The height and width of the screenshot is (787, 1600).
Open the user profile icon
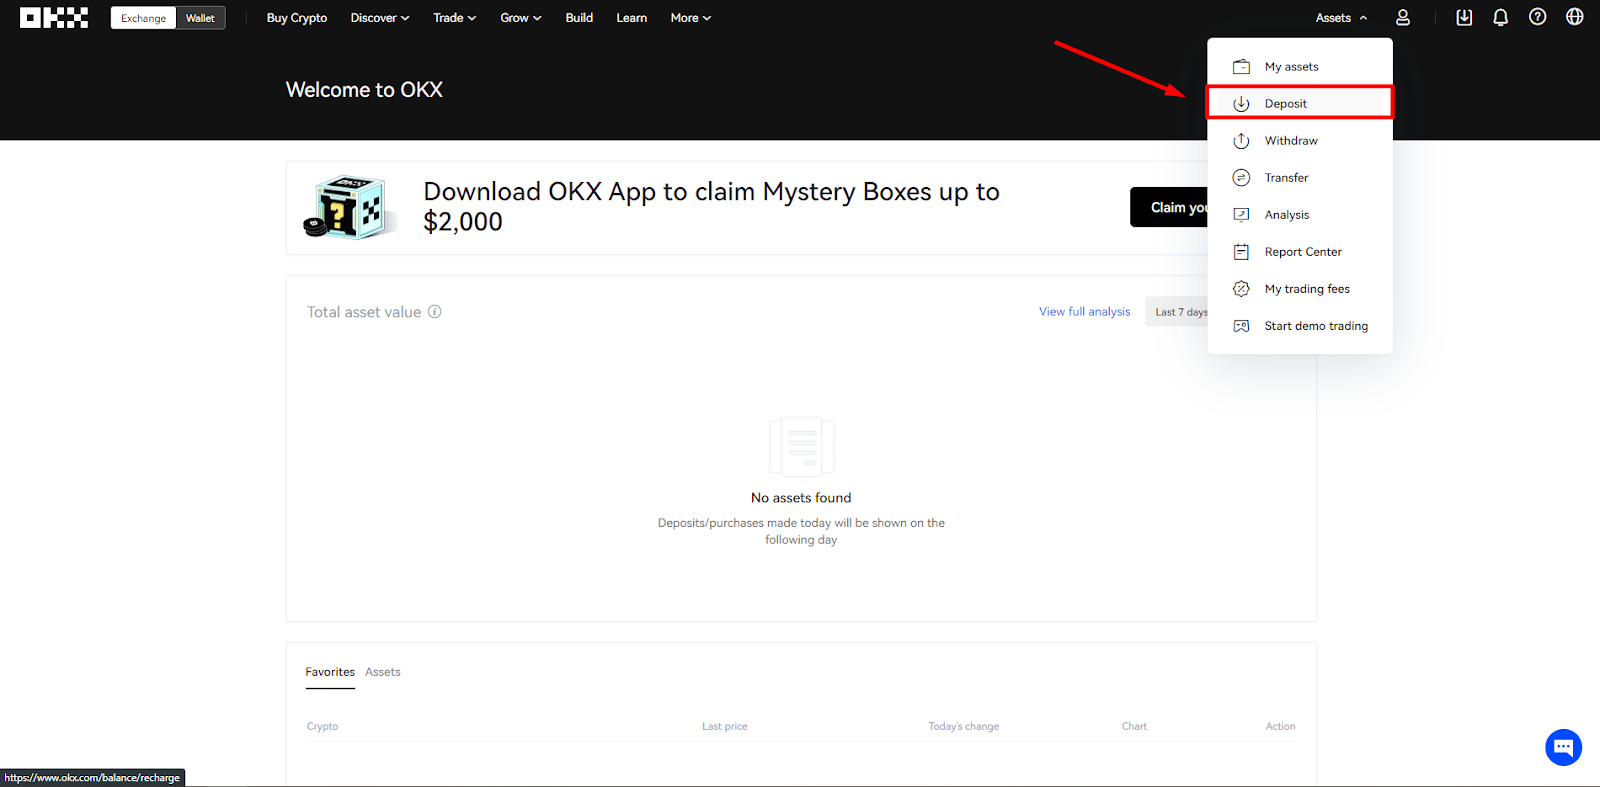pos(1403,18)
